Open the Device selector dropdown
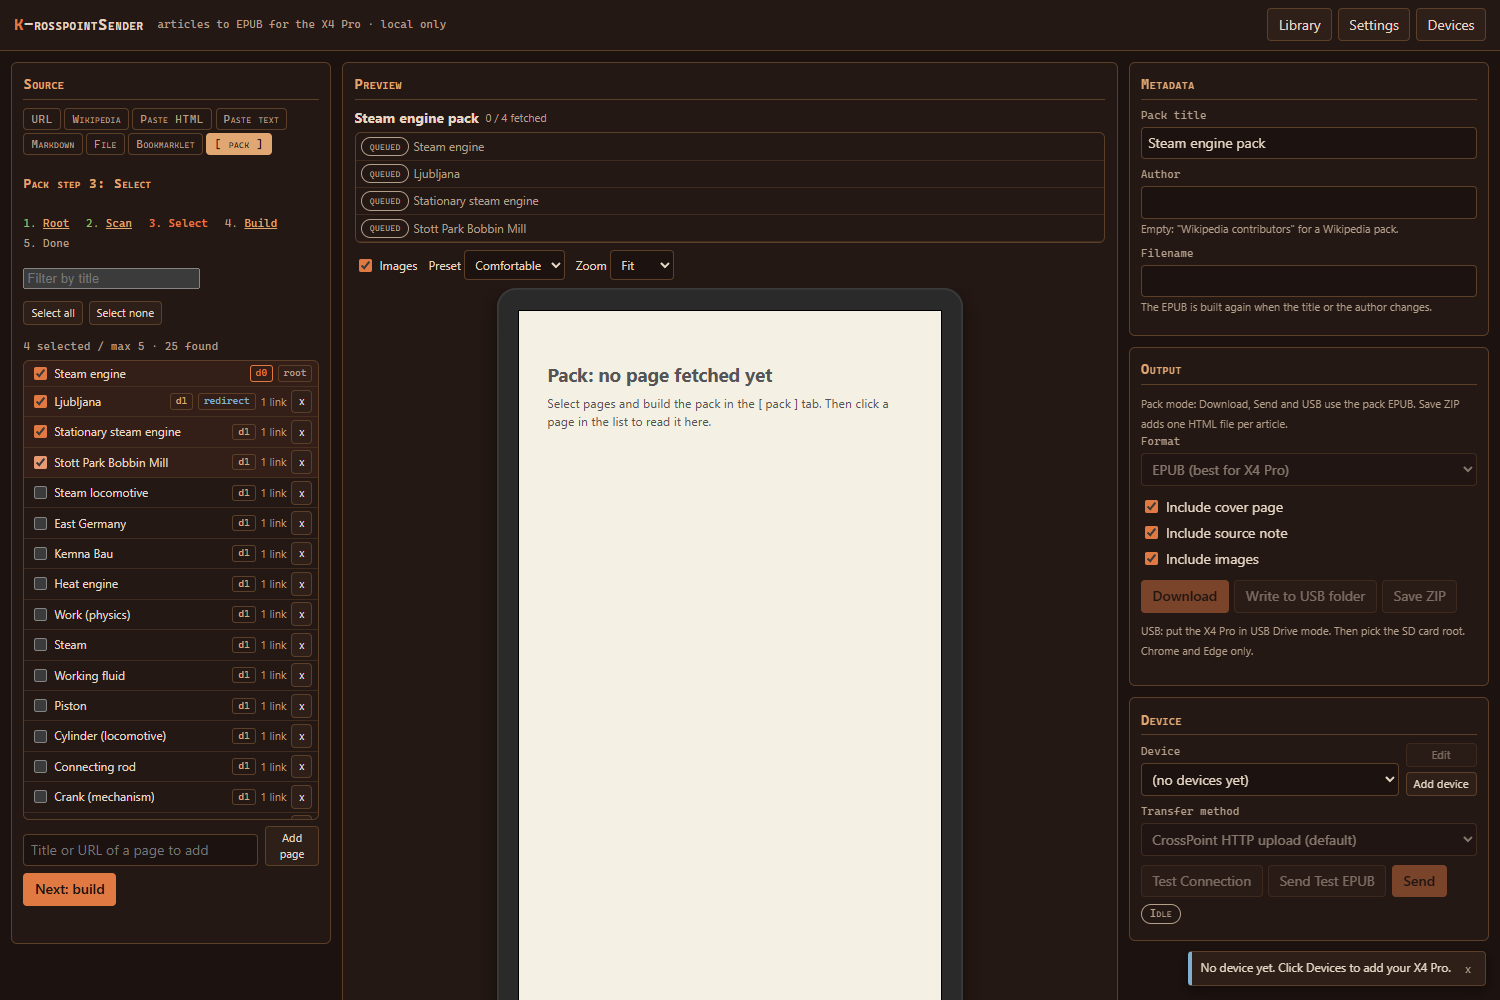 pos(1269,780)
